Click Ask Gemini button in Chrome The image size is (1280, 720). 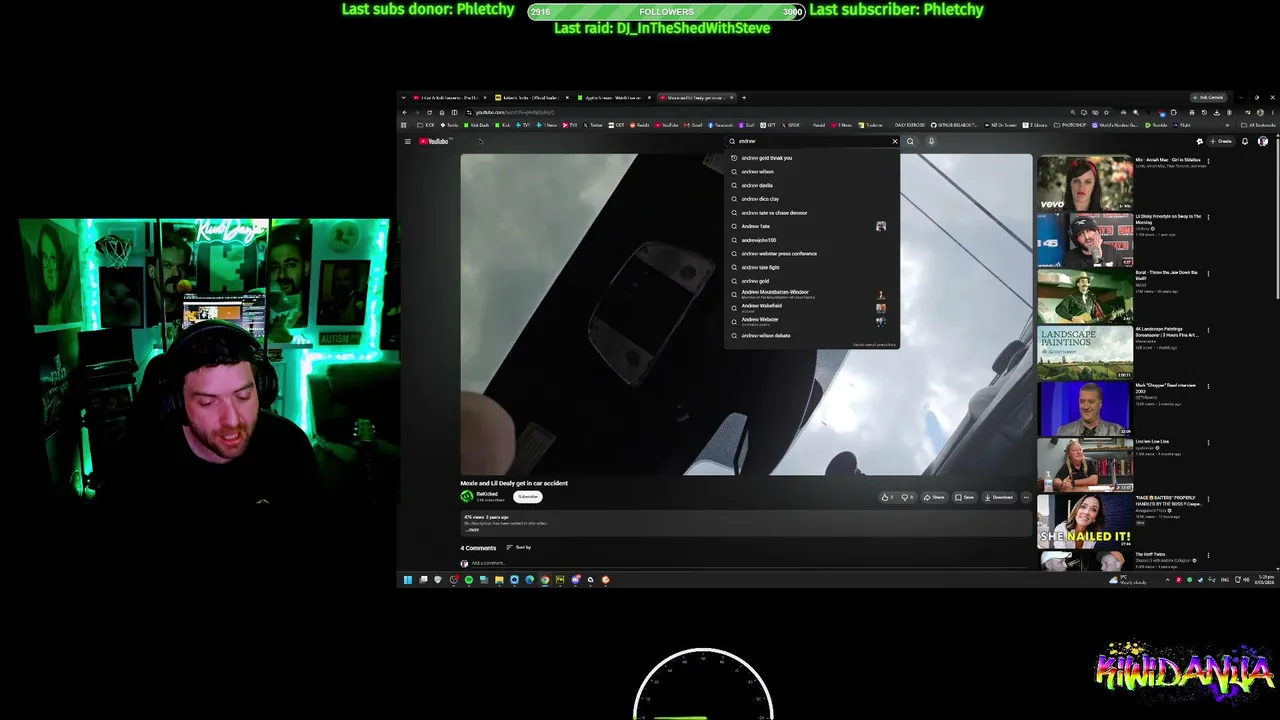[x=1210, y=98]
